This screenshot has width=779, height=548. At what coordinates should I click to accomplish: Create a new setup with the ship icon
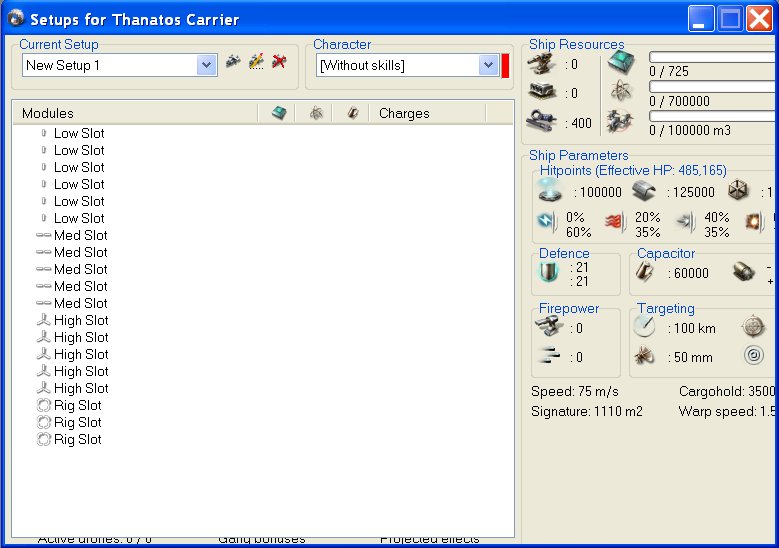233,62
